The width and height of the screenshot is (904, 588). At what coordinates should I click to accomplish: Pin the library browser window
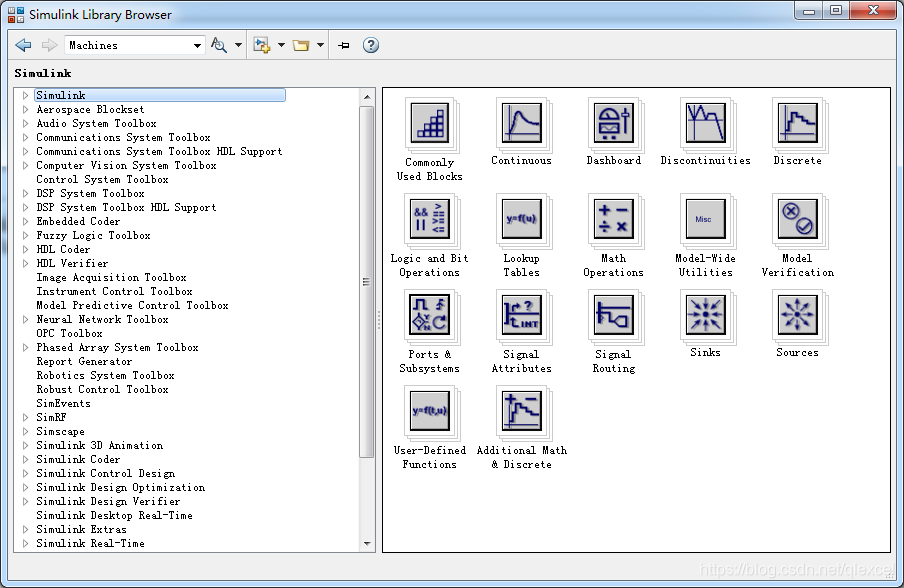click(x=344, y=45)
